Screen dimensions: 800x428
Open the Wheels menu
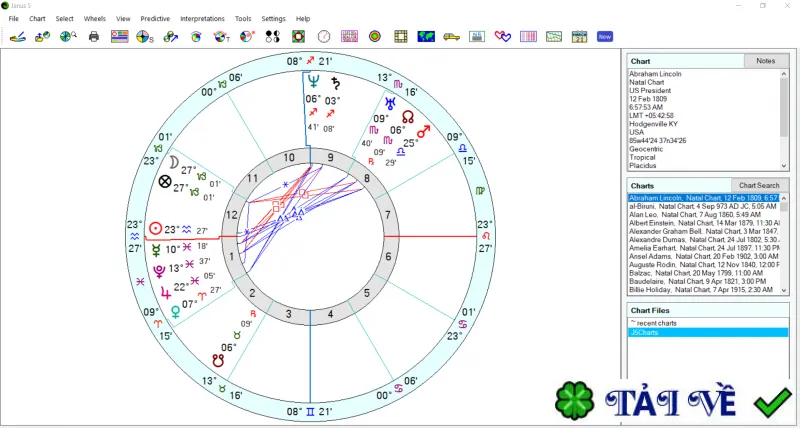[95, 19]
